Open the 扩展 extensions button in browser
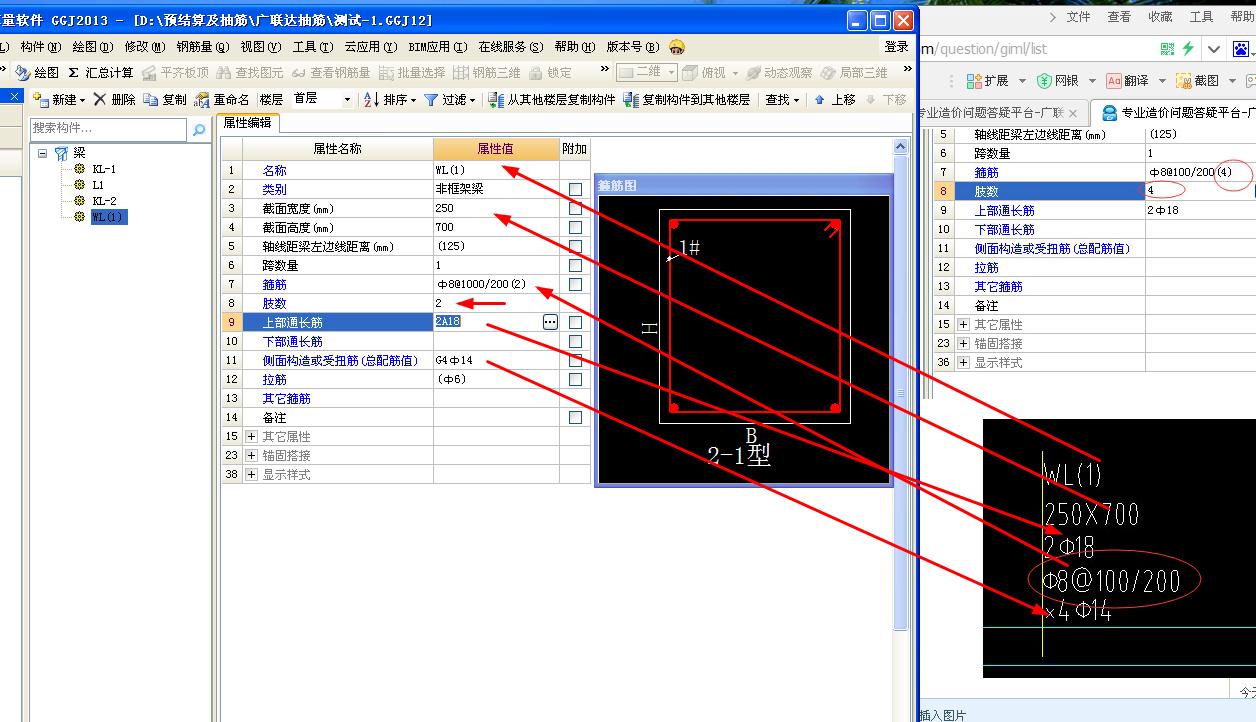The width and height of the screenshot is (1256, 722). click(990, 80)
